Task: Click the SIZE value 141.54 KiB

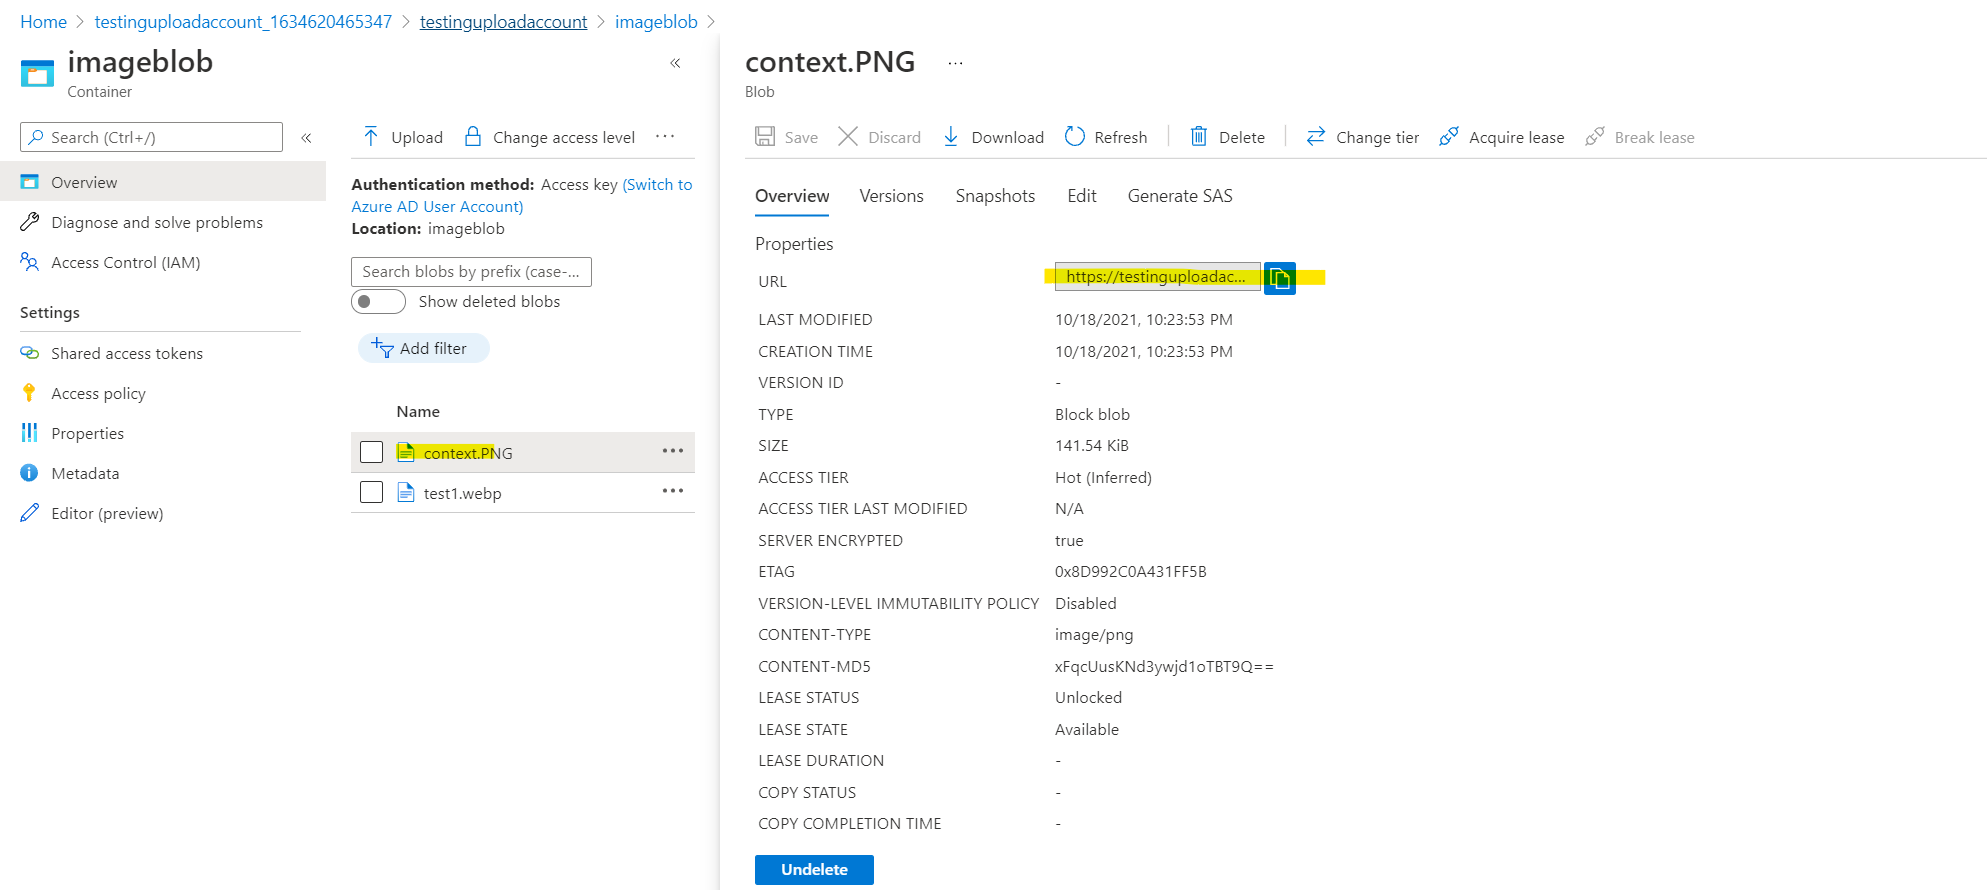Action: (1092, 446)
